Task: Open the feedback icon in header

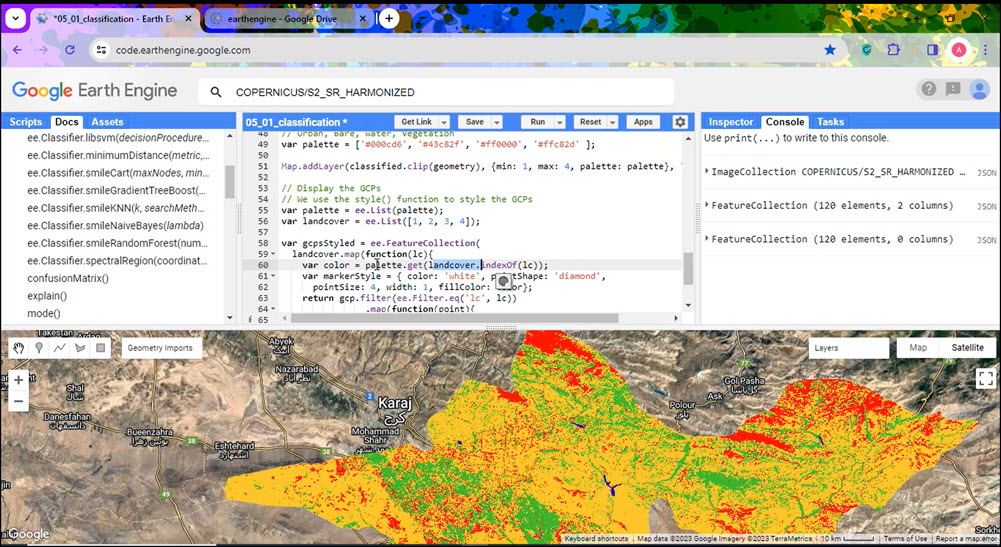Action: (953, 89)
